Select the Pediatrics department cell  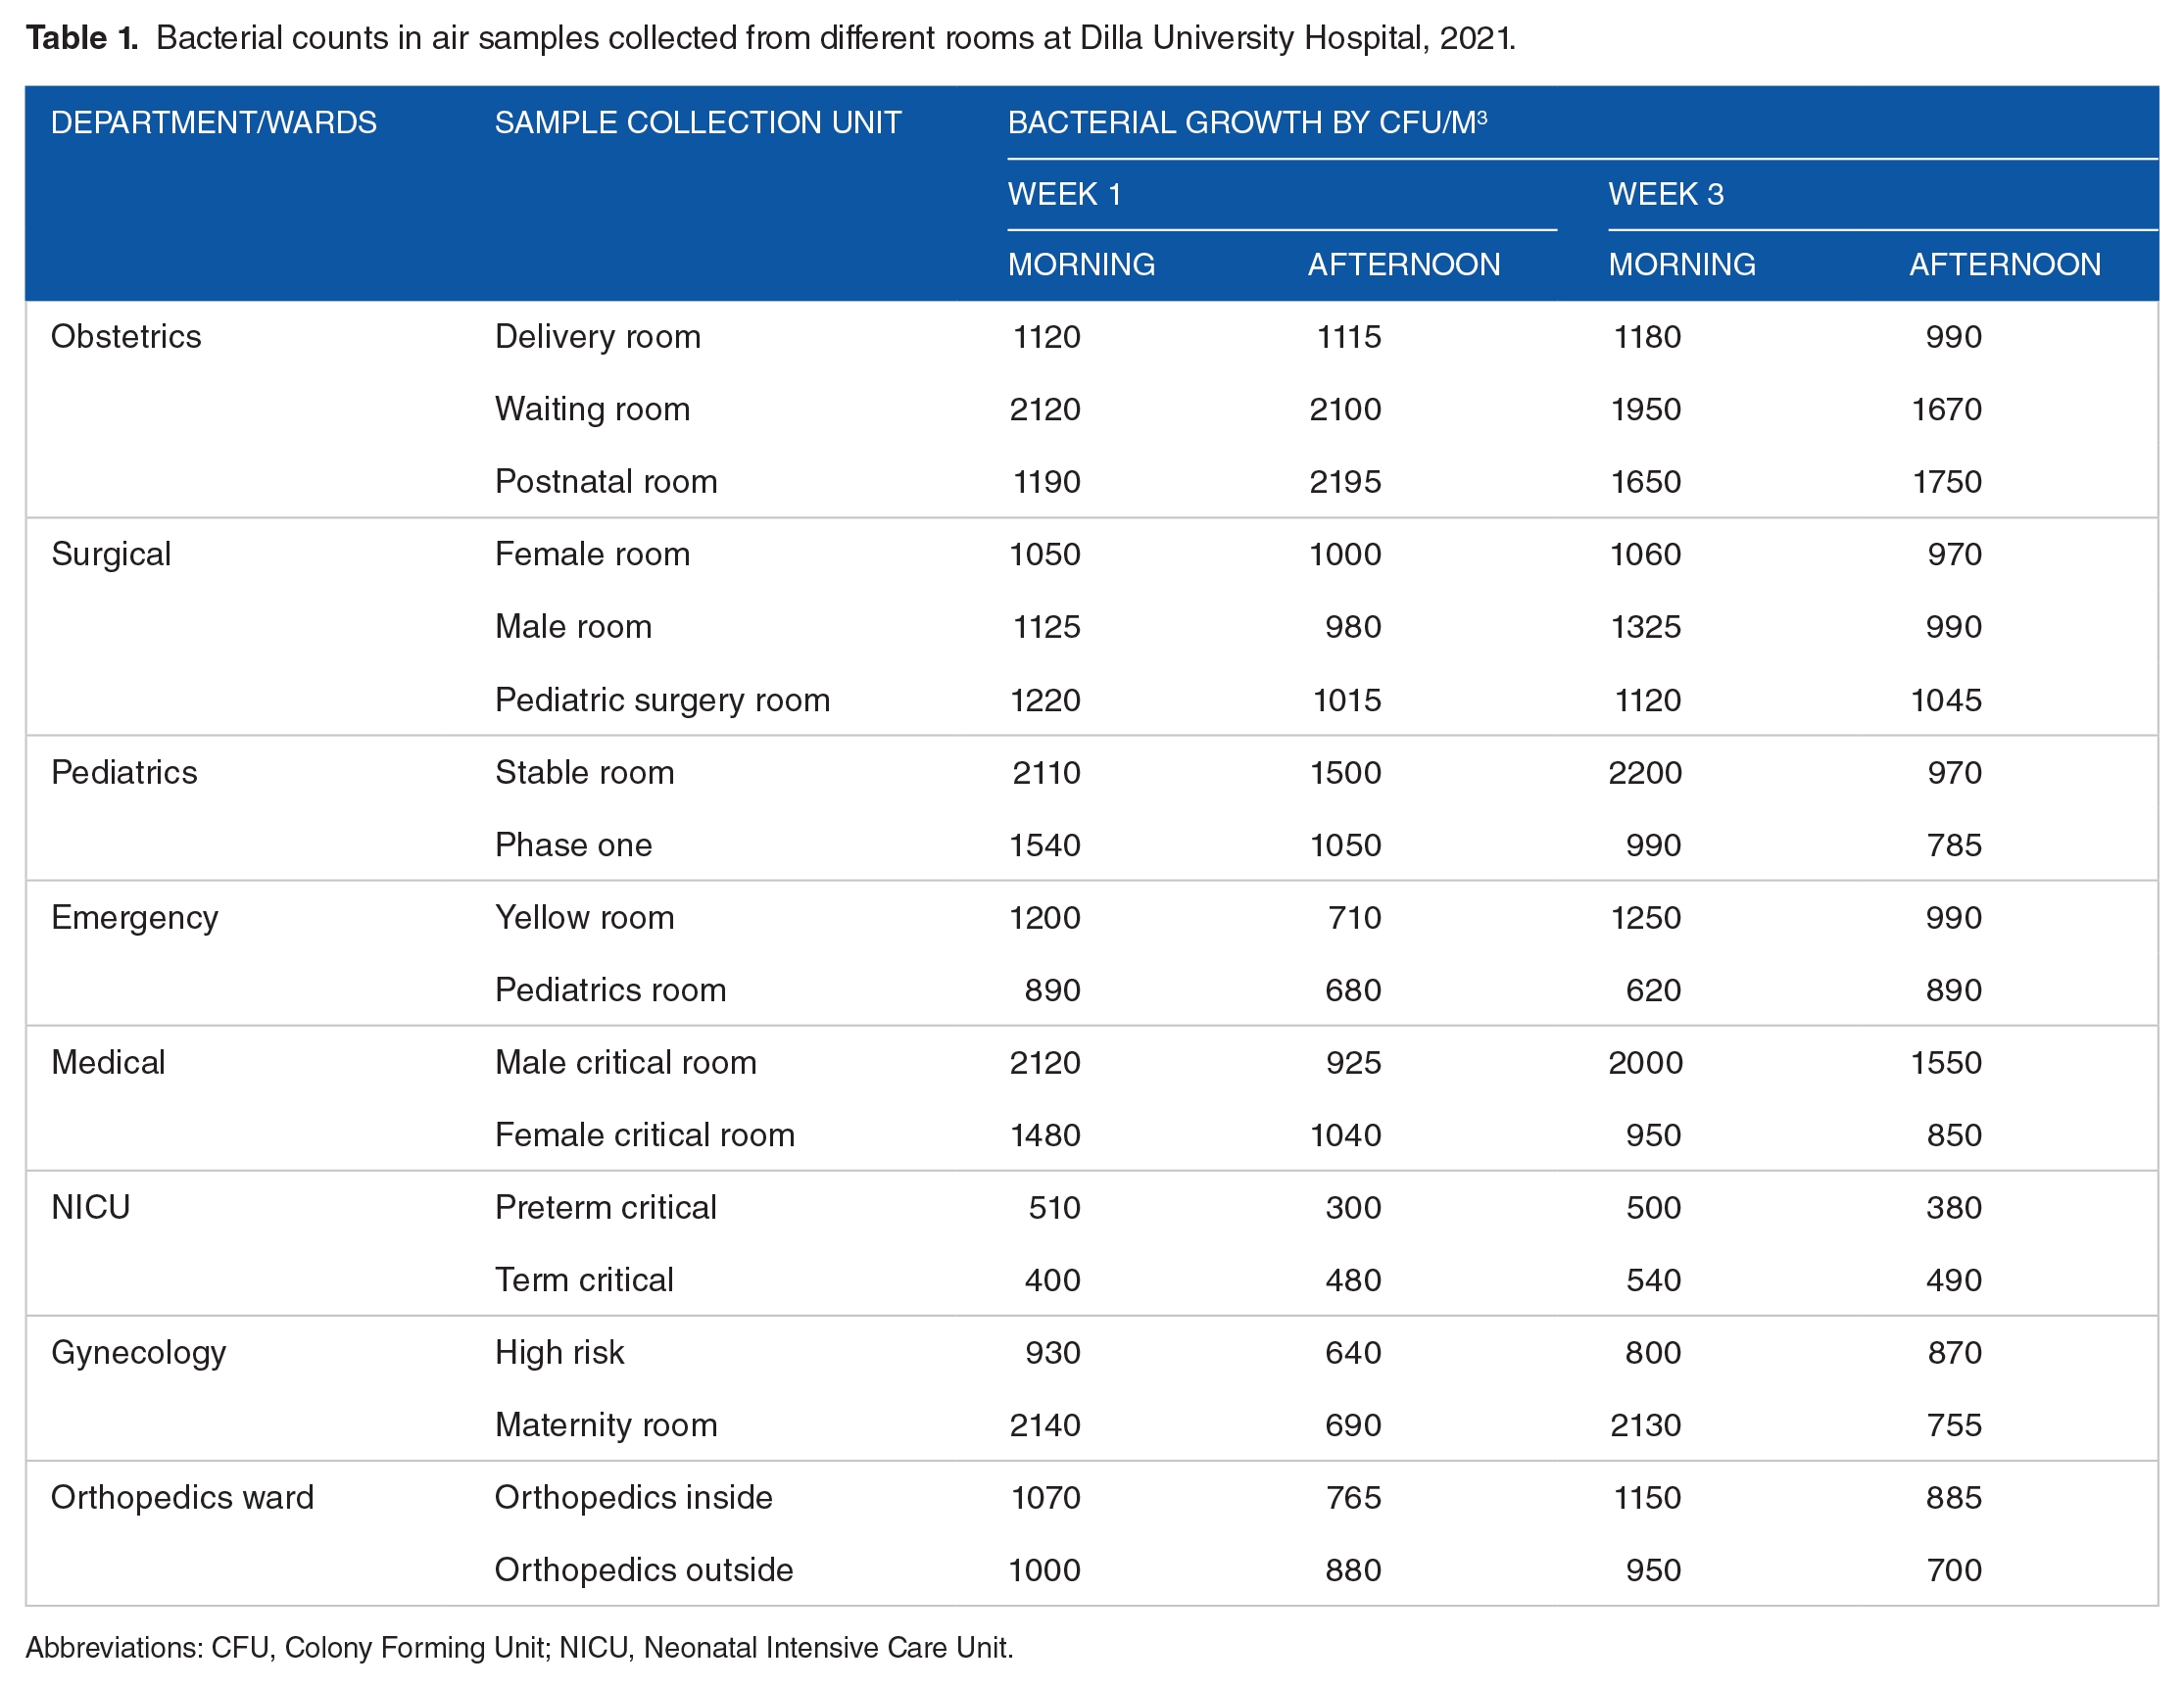pos(124,772)
